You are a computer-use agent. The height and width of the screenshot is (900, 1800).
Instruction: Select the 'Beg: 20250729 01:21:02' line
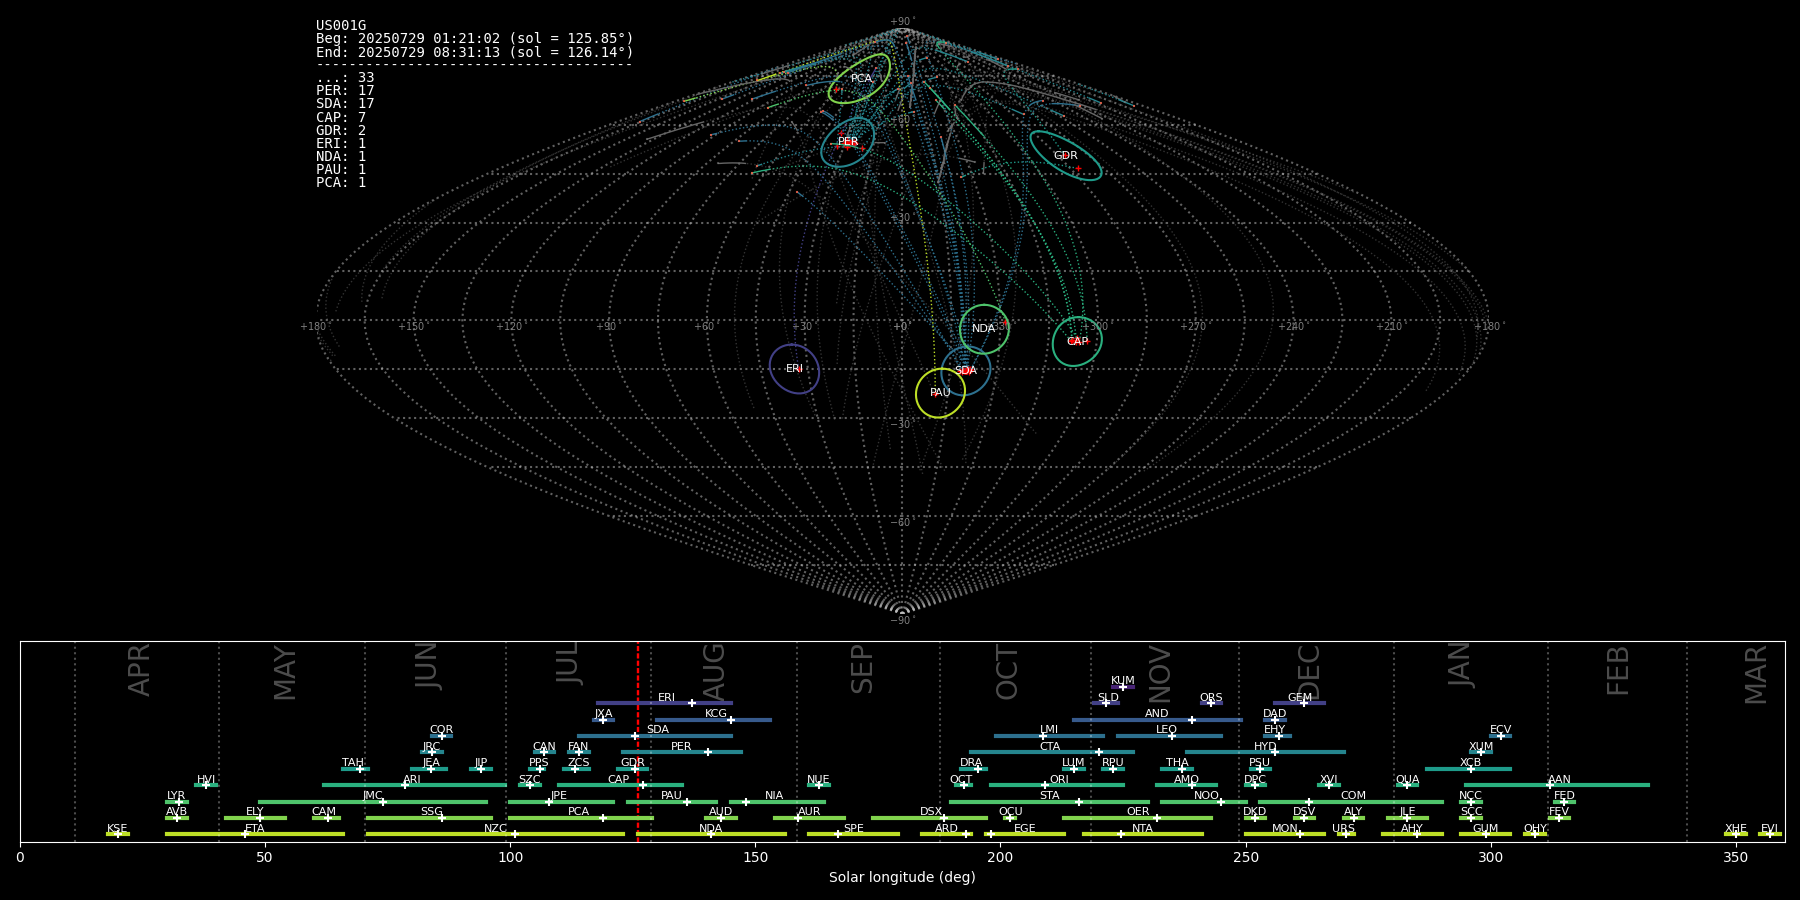click(x=475, y=39)
